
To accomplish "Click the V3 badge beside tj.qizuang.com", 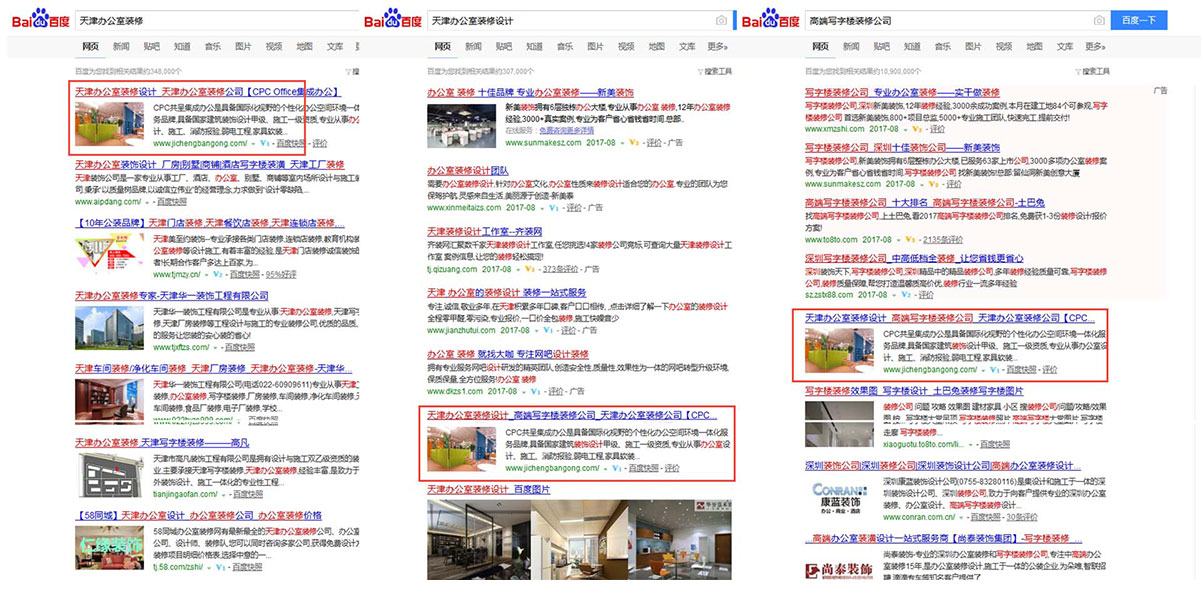I will [531, 269].
